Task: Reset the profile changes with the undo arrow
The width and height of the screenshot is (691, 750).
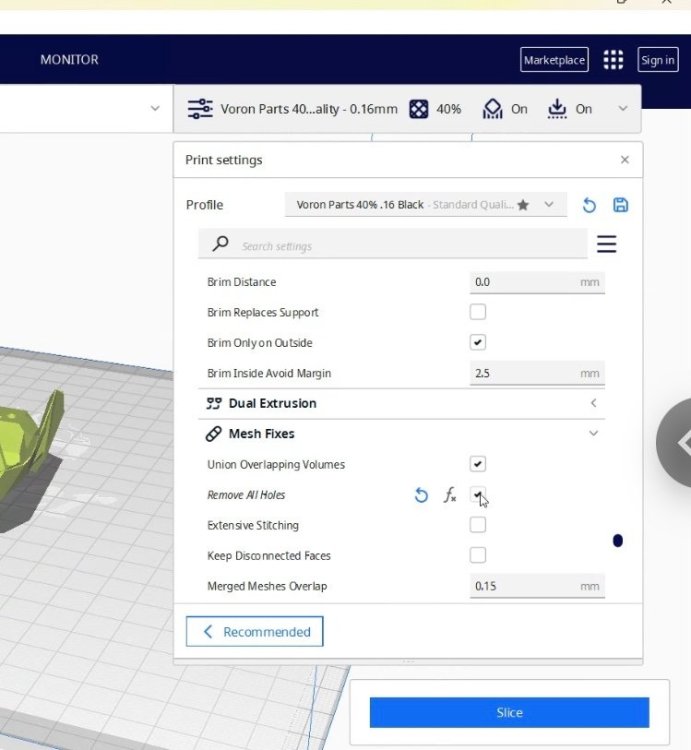Action: coord(589,205)
